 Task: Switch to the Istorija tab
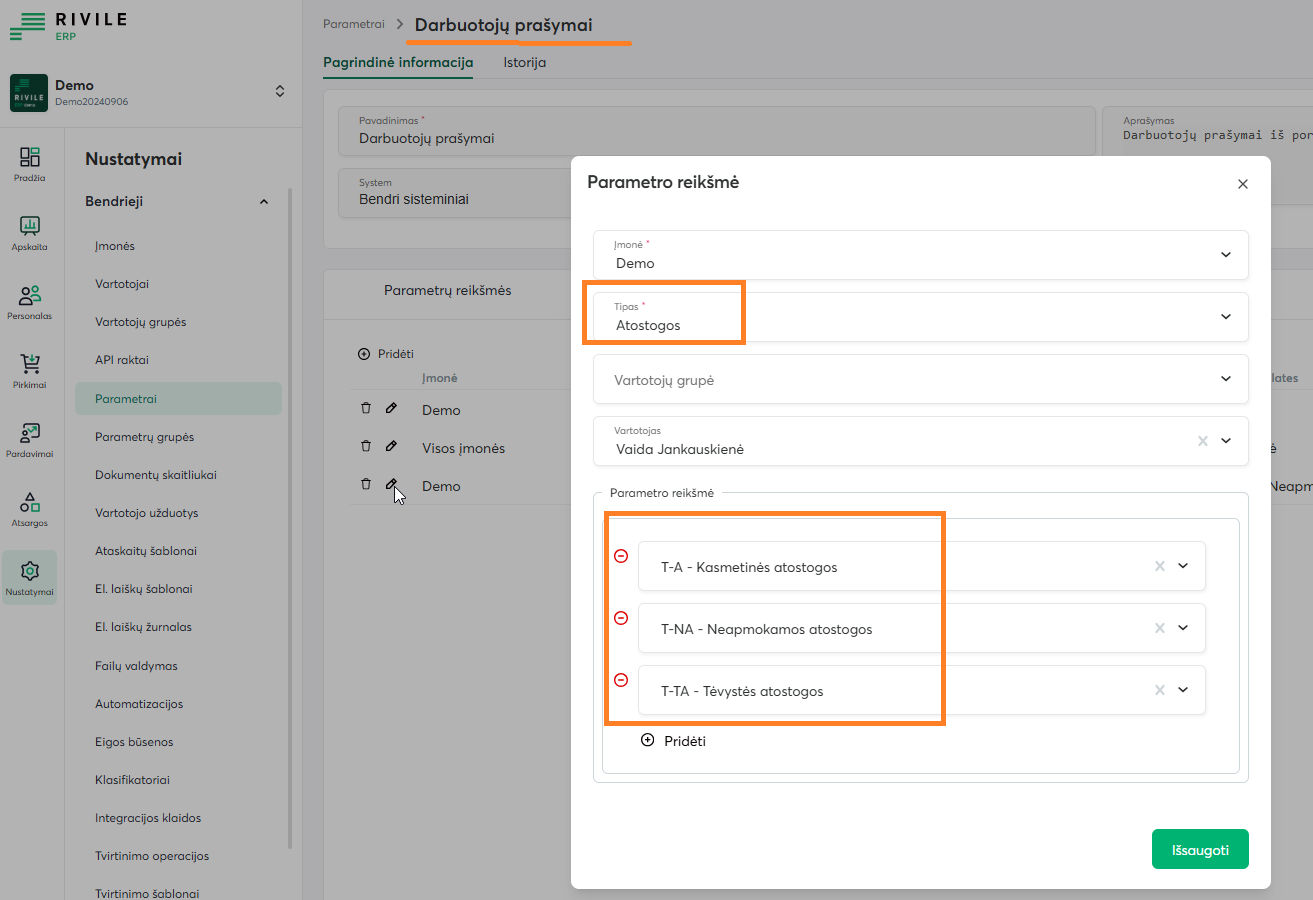pos(524,62)
